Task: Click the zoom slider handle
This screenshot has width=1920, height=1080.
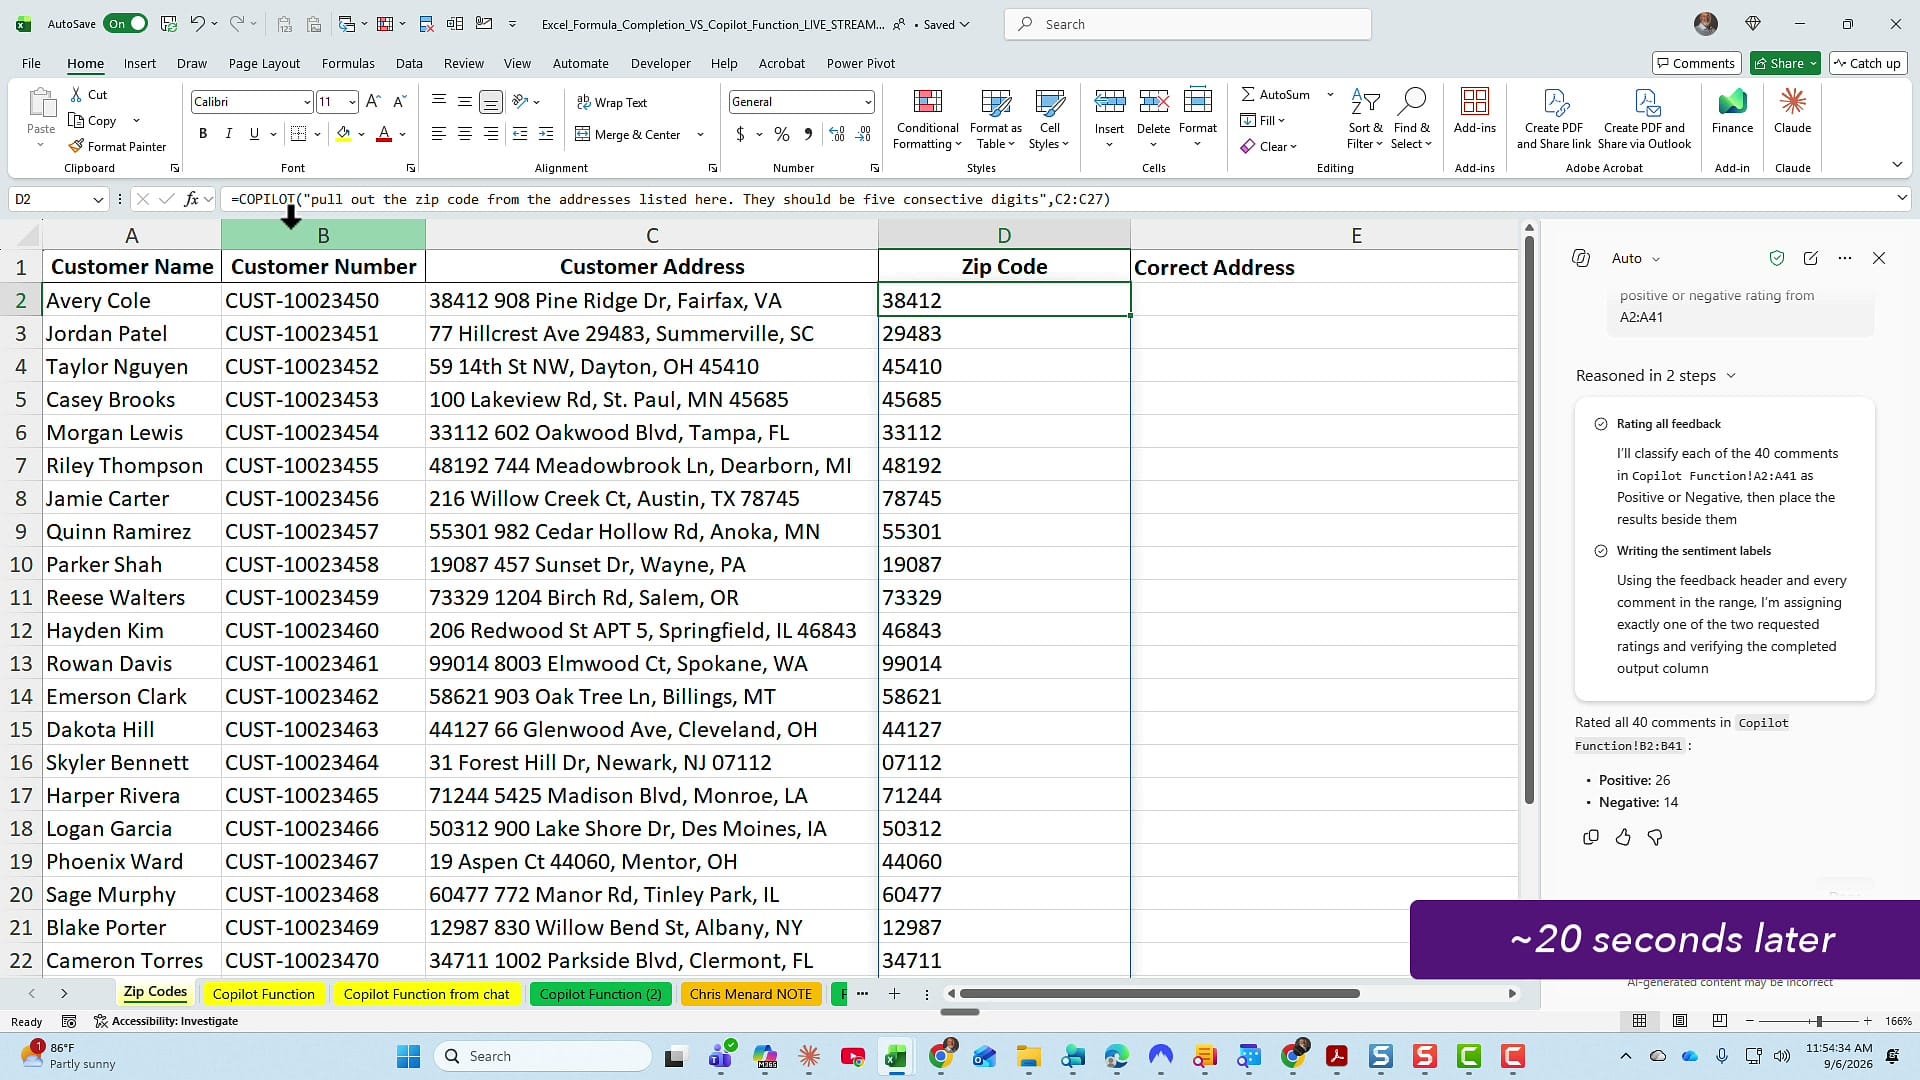Action: pos(1819,1021)
